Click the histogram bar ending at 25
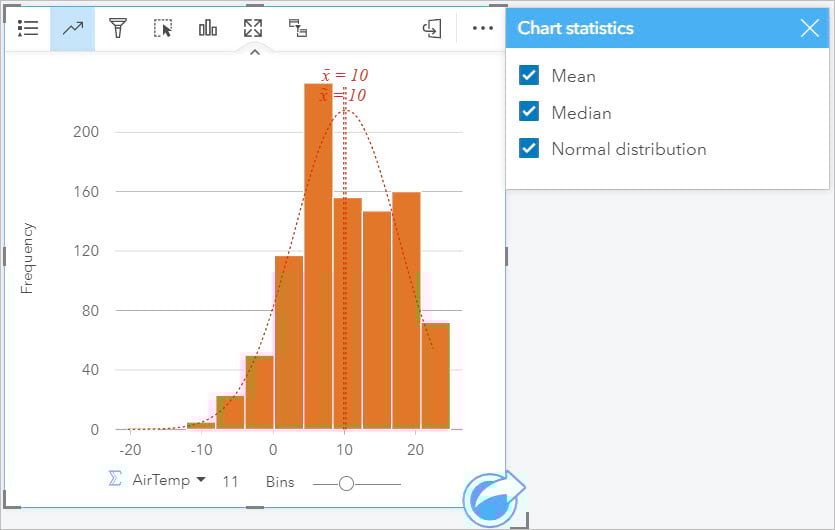Image resolution: width=835 pixels, height=530 pixels. pos(436,376)
